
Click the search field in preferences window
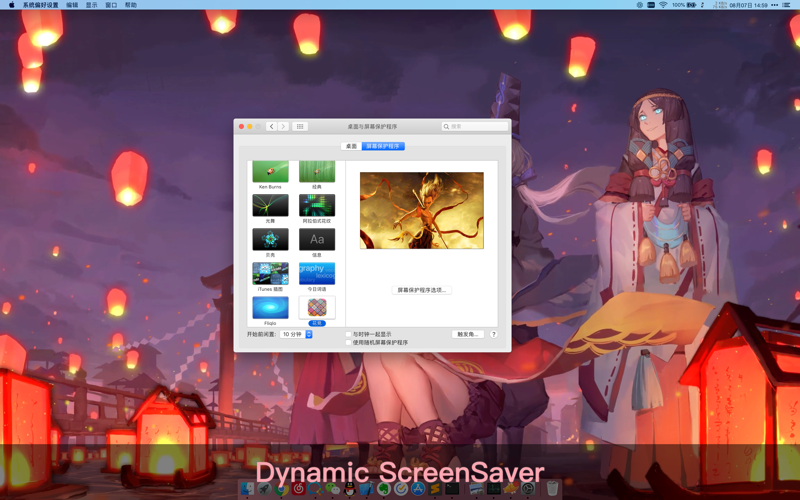[475, 127]
